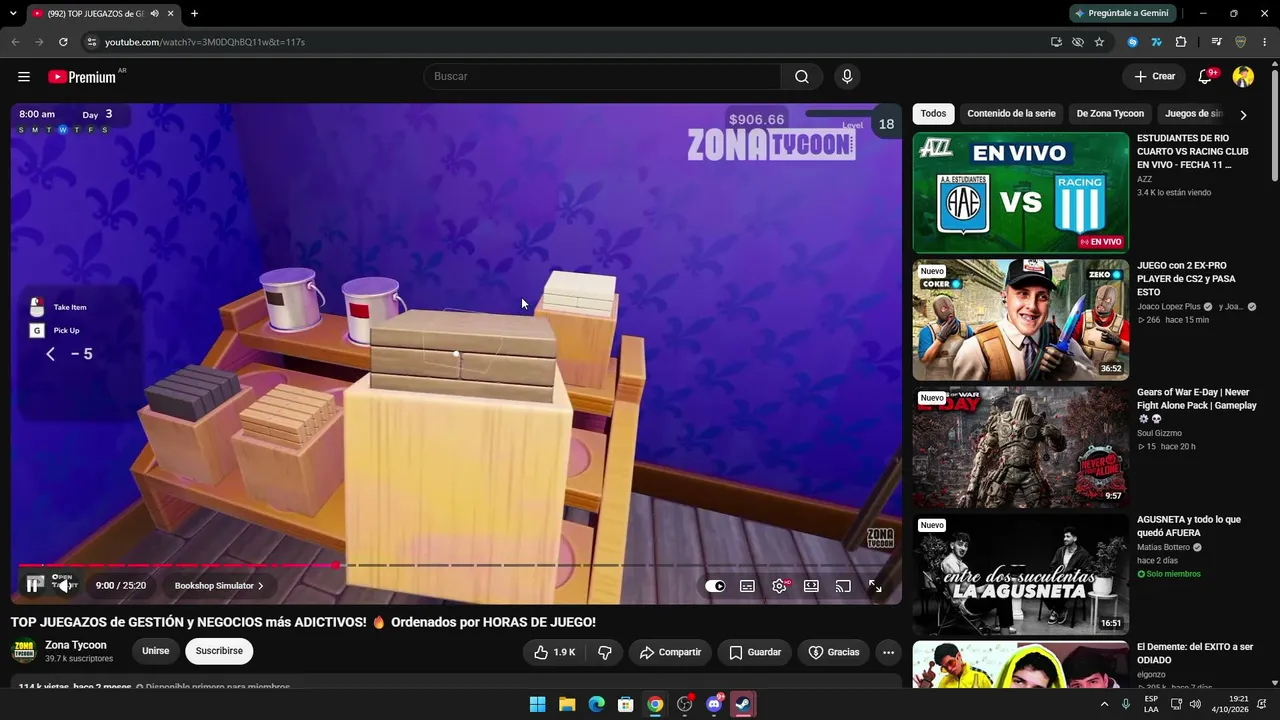Show hidden icons in the system tray
The image size is (1280, 720).
(1104, 704)
